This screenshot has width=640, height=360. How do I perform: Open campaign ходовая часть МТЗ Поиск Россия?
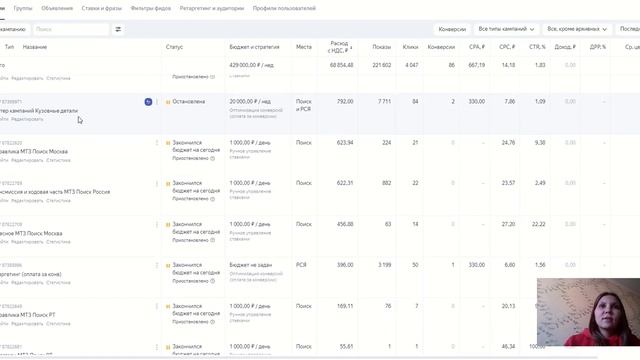(55, 192)
